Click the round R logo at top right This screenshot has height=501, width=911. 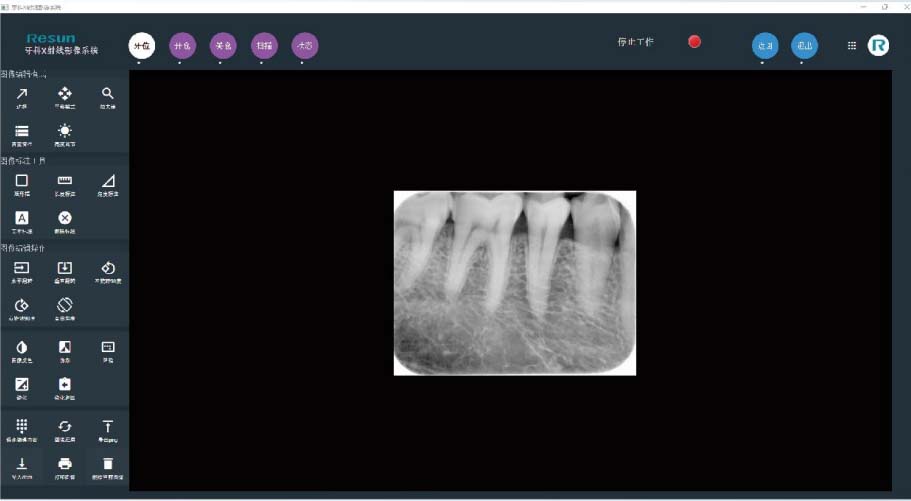coord(878,45)
